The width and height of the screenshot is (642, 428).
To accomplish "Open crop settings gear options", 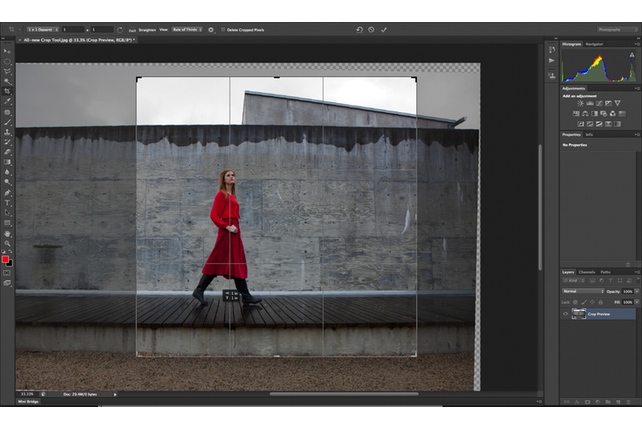I will (x=211, y=30).
